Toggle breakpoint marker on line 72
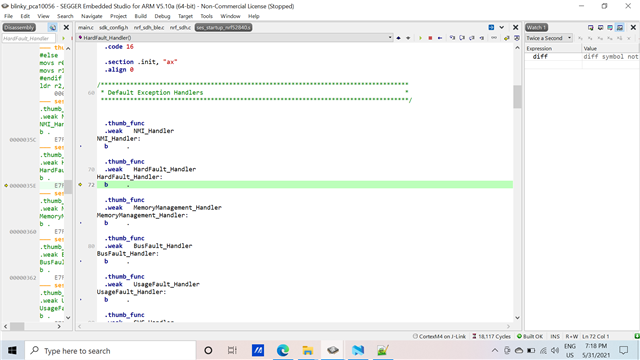Screen dimensions: 640x360 [x=80, y=184]
